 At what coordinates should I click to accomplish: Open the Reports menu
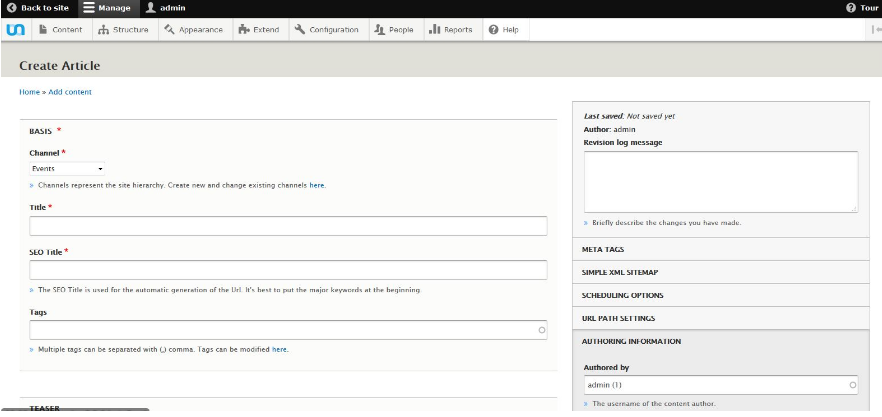coord(450,30)
